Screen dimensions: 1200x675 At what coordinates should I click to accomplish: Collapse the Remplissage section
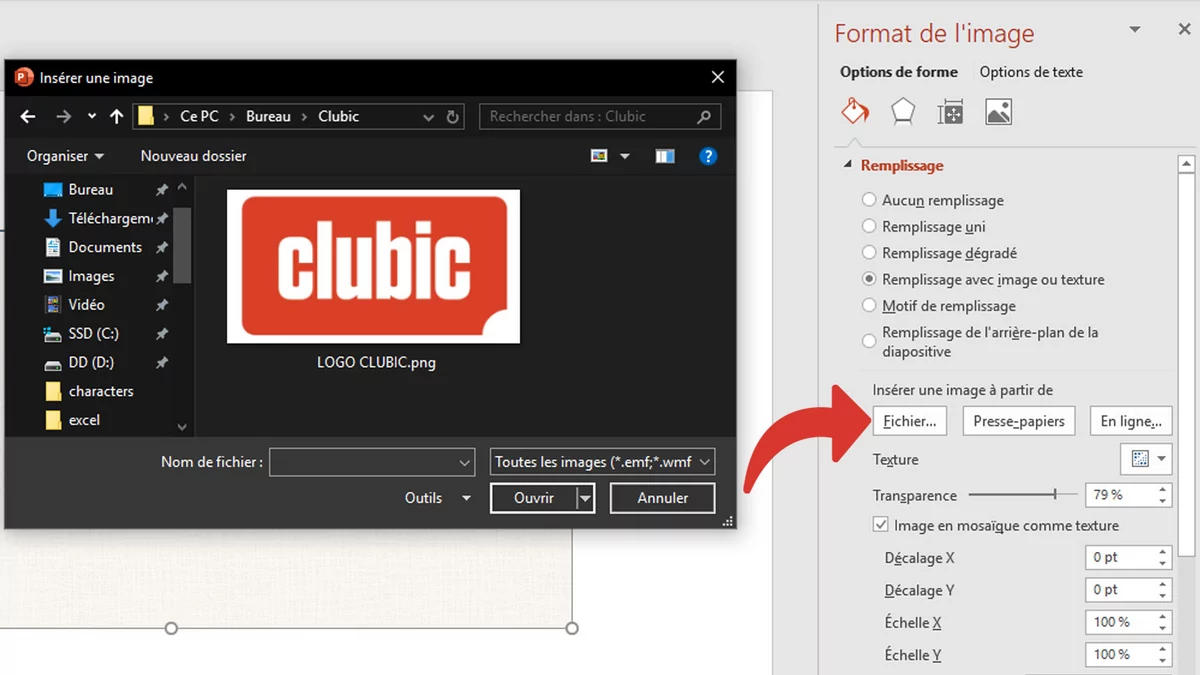(x=850, y=165)
